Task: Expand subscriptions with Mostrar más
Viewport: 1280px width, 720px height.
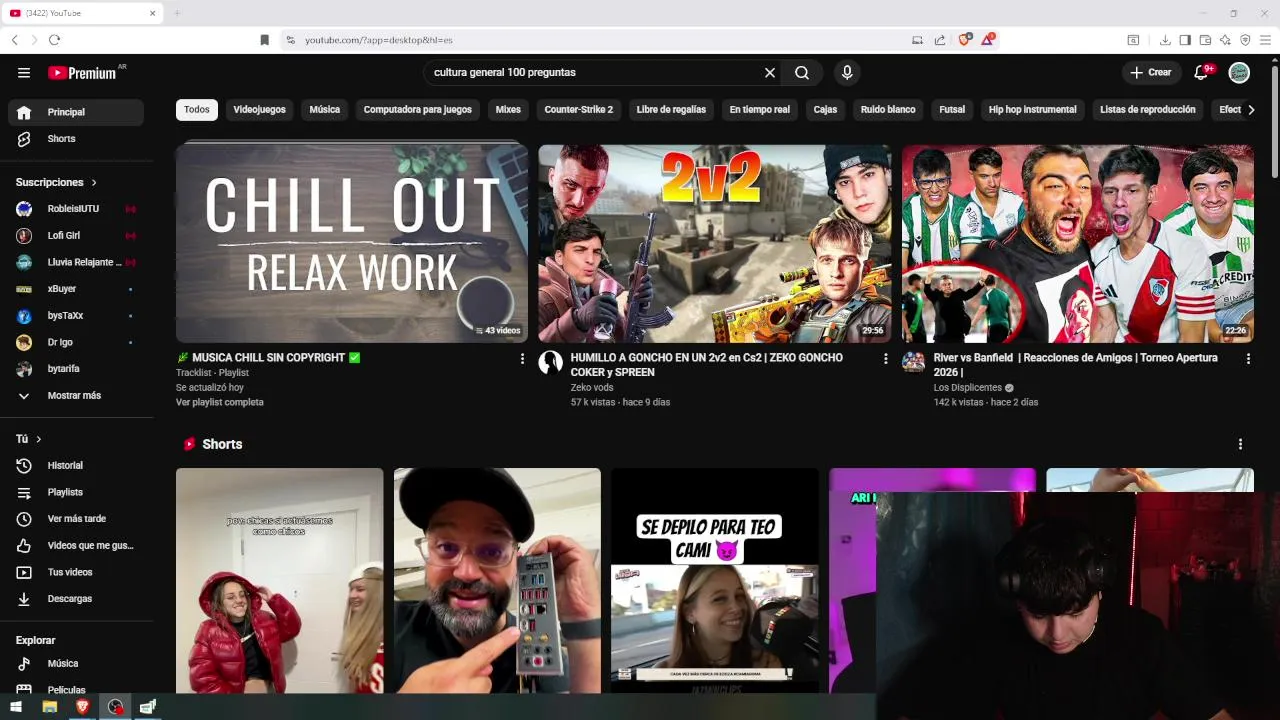Action: (76, 395)
